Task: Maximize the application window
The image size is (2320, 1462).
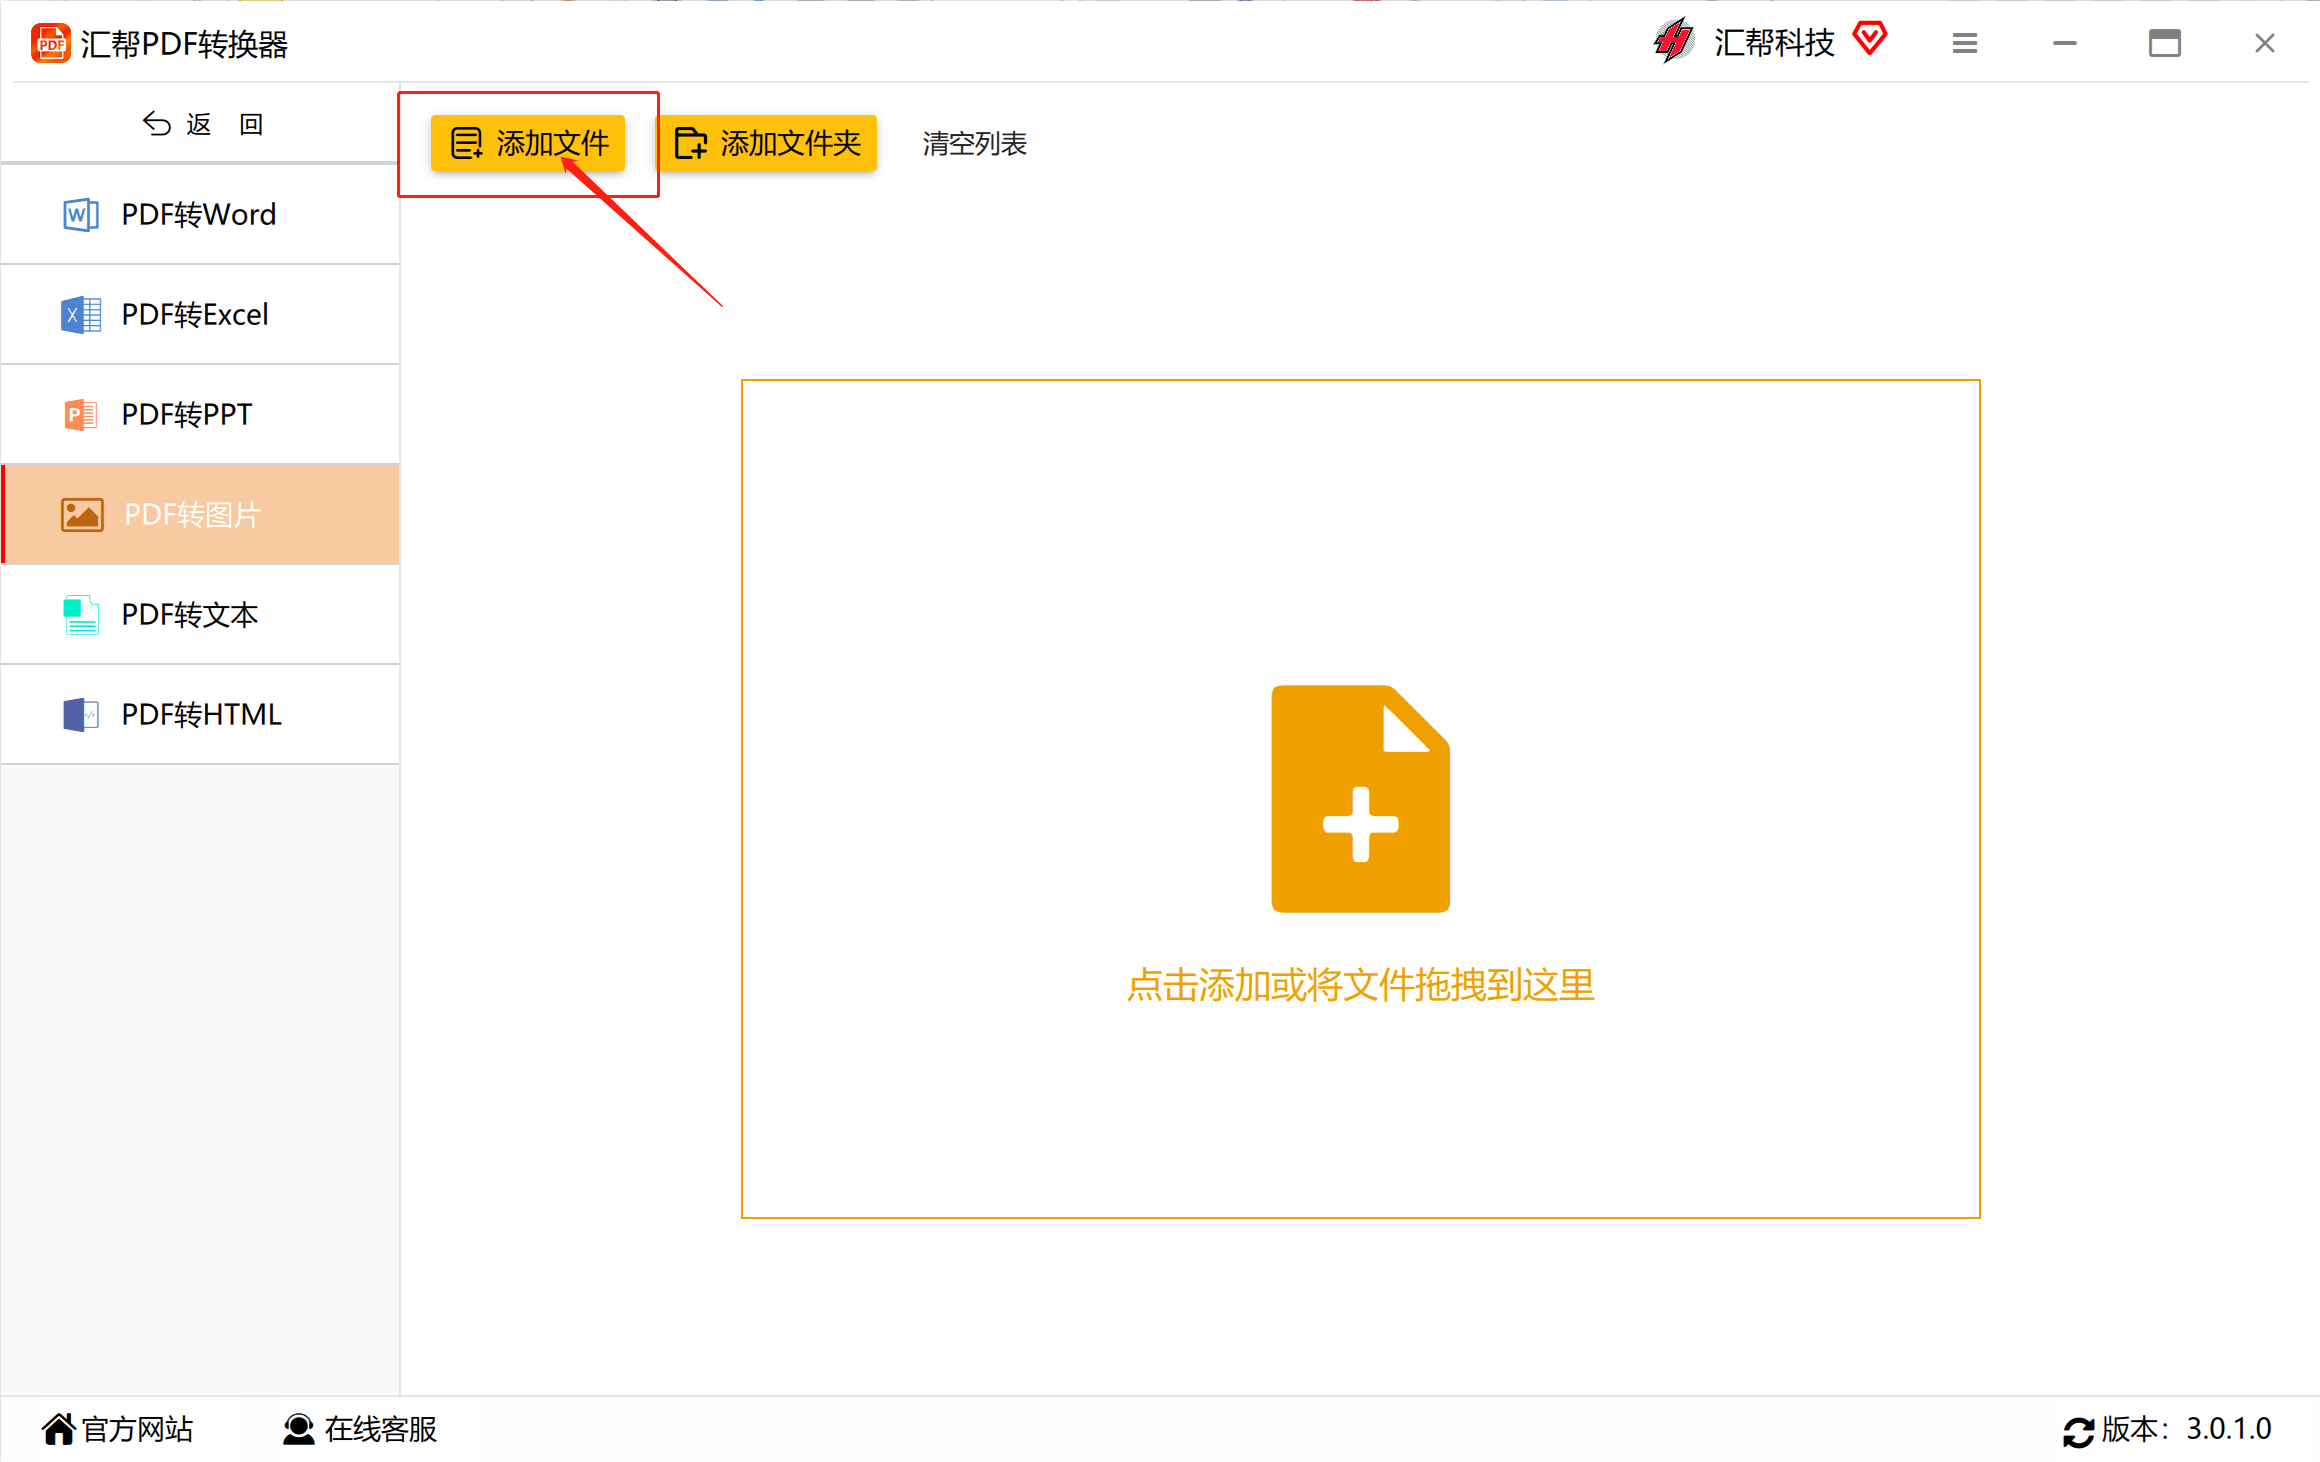Action: (2165, 43)
